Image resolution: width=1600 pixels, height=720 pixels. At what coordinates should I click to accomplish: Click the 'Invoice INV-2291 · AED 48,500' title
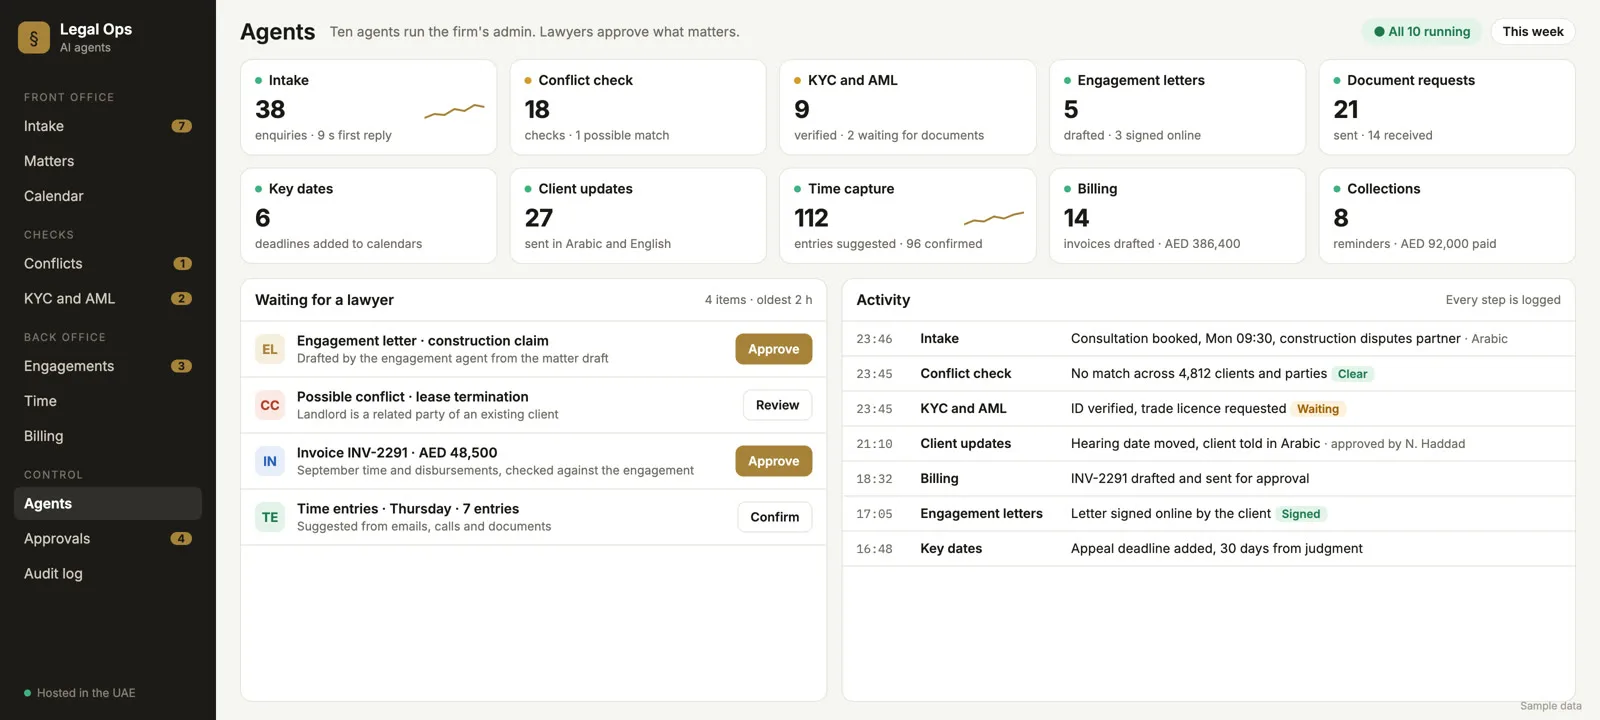pos(397,453)
